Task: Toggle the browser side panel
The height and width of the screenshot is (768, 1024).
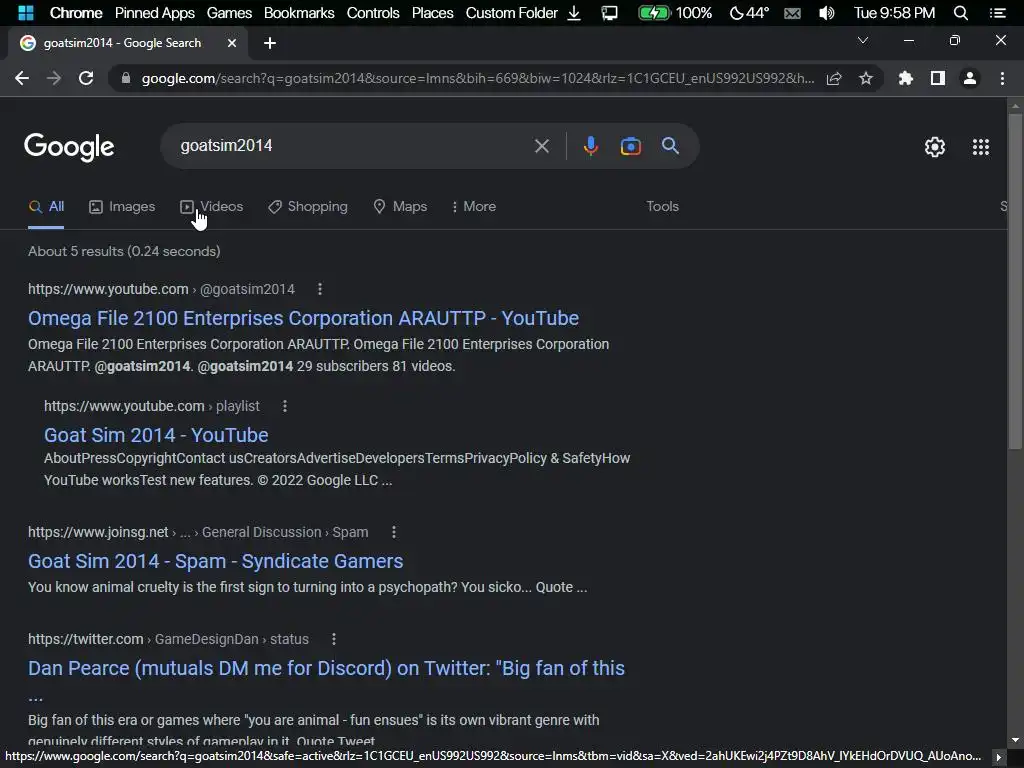Action: [938, 78]
